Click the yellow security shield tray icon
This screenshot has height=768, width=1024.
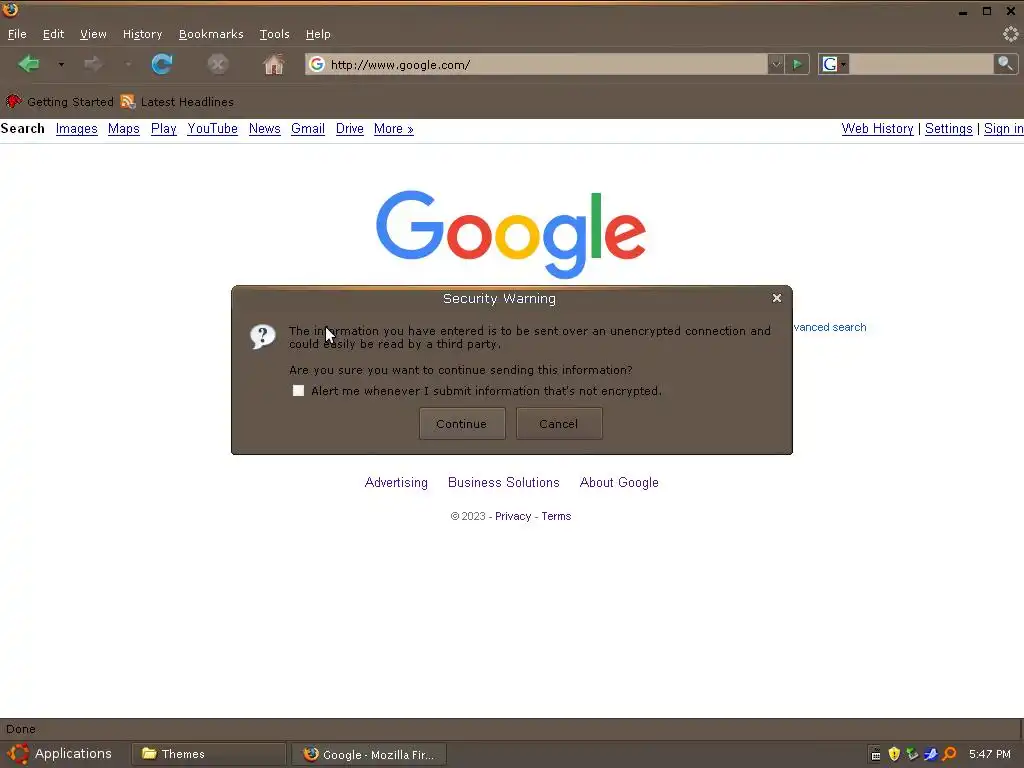[894, 754]
